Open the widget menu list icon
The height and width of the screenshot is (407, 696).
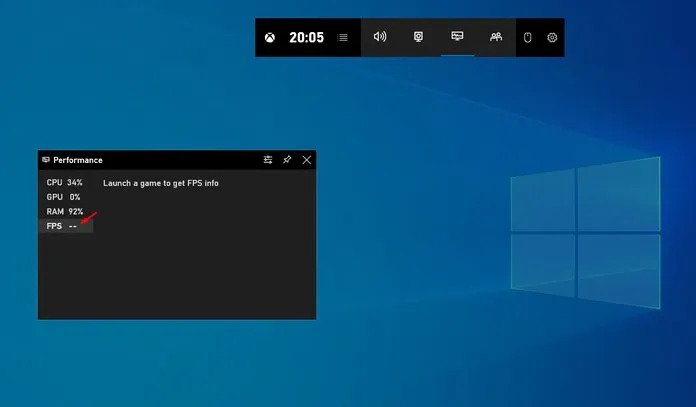pyautogui.click(x=343, y=38)
